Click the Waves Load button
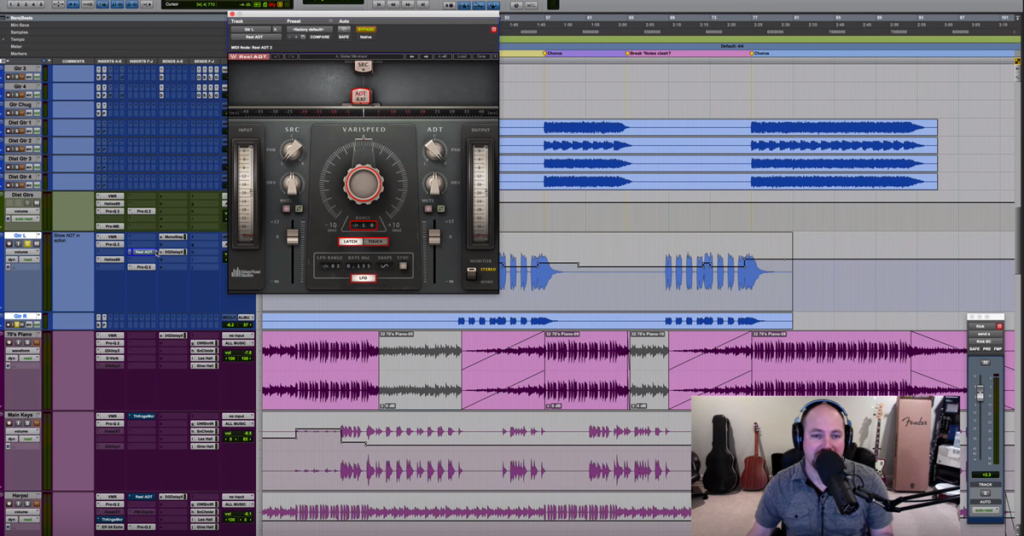The image size is (1024, 536). click(462, 57)
